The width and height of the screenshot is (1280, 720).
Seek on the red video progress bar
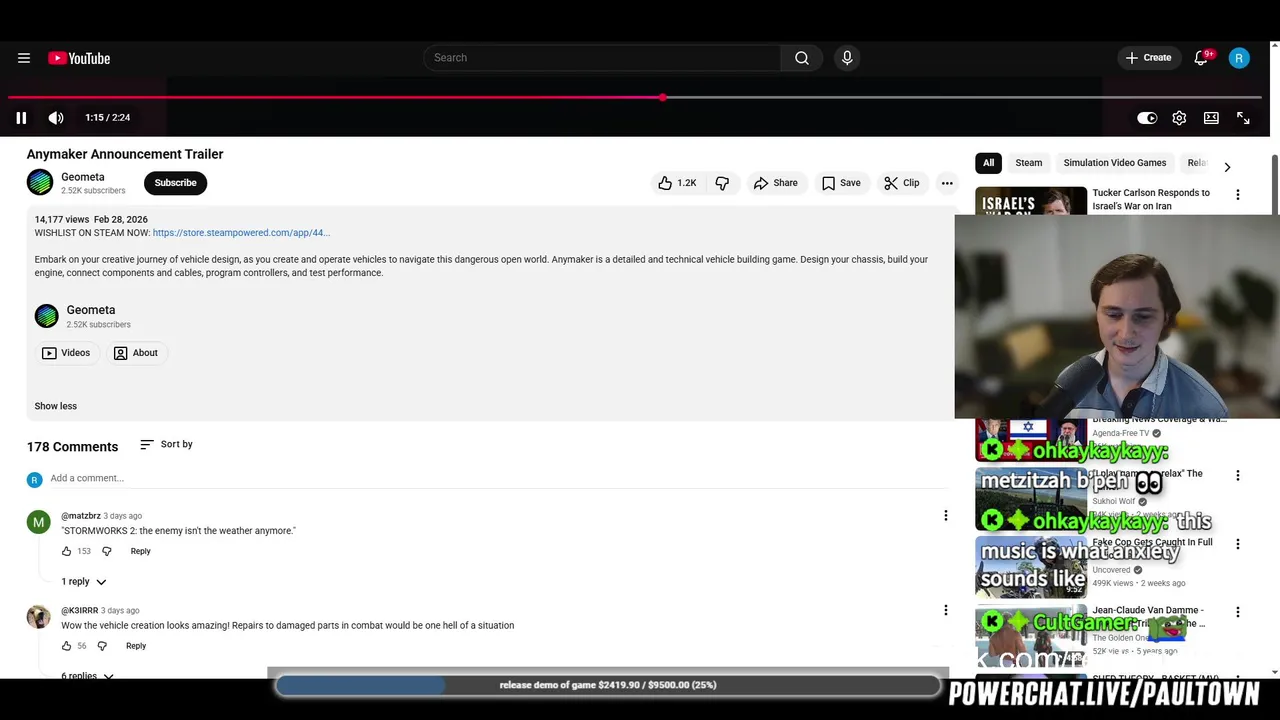point(635,97)
